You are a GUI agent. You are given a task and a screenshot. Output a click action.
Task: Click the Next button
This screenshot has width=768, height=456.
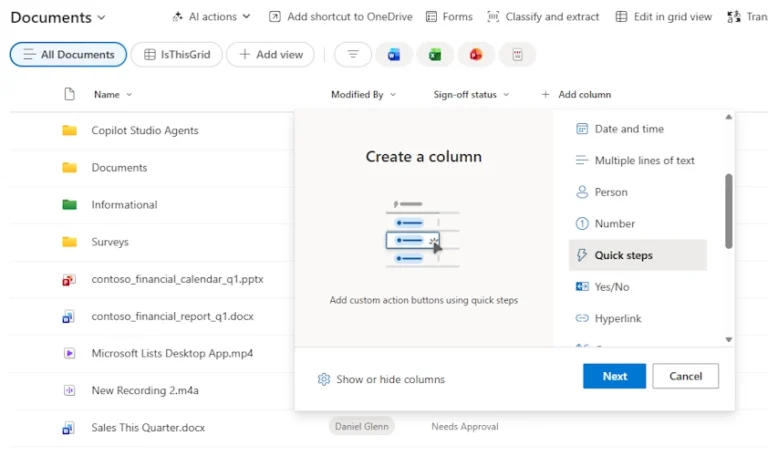pyautogui.click(x=614, y=376)
